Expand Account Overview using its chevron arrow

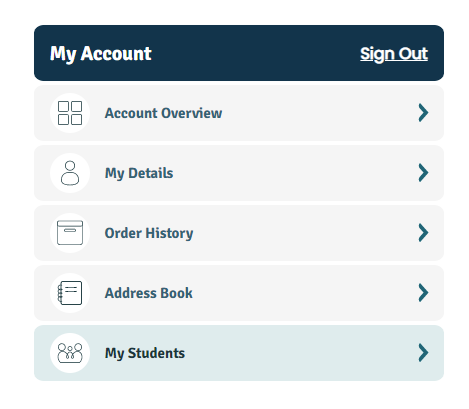pyautogui.click(x=423, y=113)
